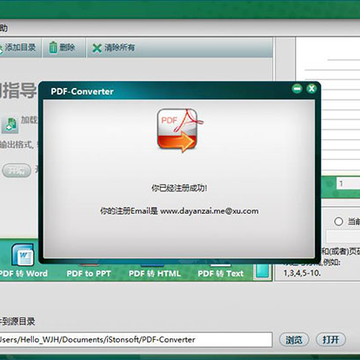
Task: Click the page number field showing 1
Action: pyautogui.click(x=348, y=183)
